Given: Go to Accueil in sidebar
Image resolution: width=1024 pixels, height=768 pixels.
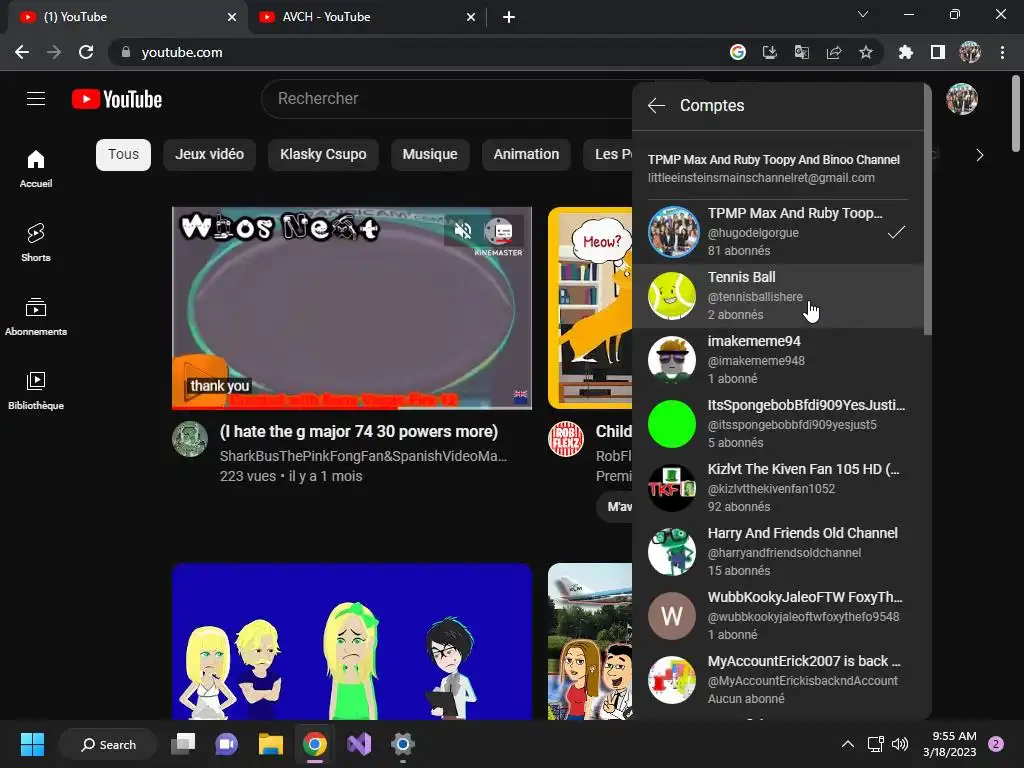Looking at the screenshot, I should (x=36, y=168).
